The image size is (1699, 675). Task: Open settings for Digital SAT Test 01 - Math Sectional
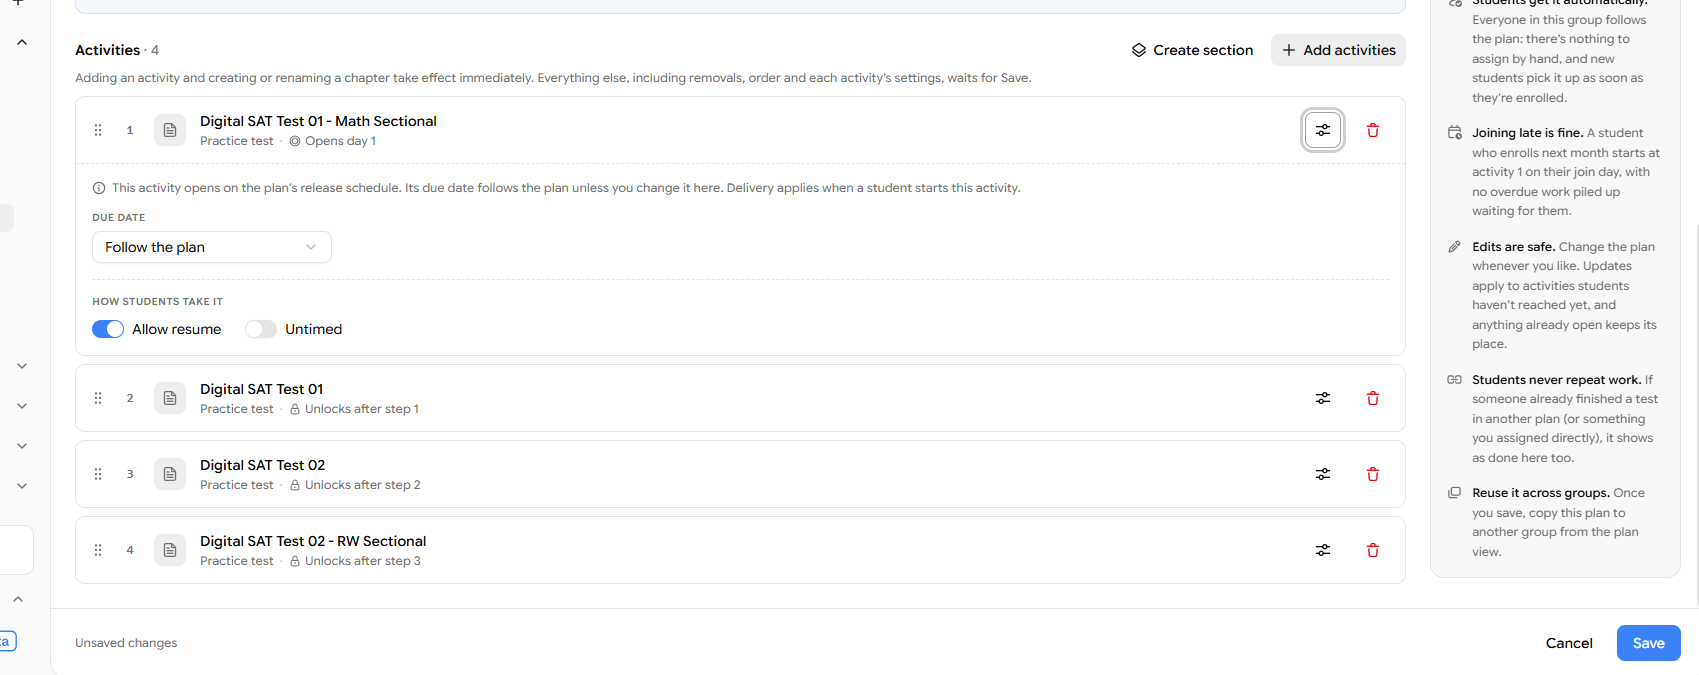pyautogui.click(x=1322, y=130)
